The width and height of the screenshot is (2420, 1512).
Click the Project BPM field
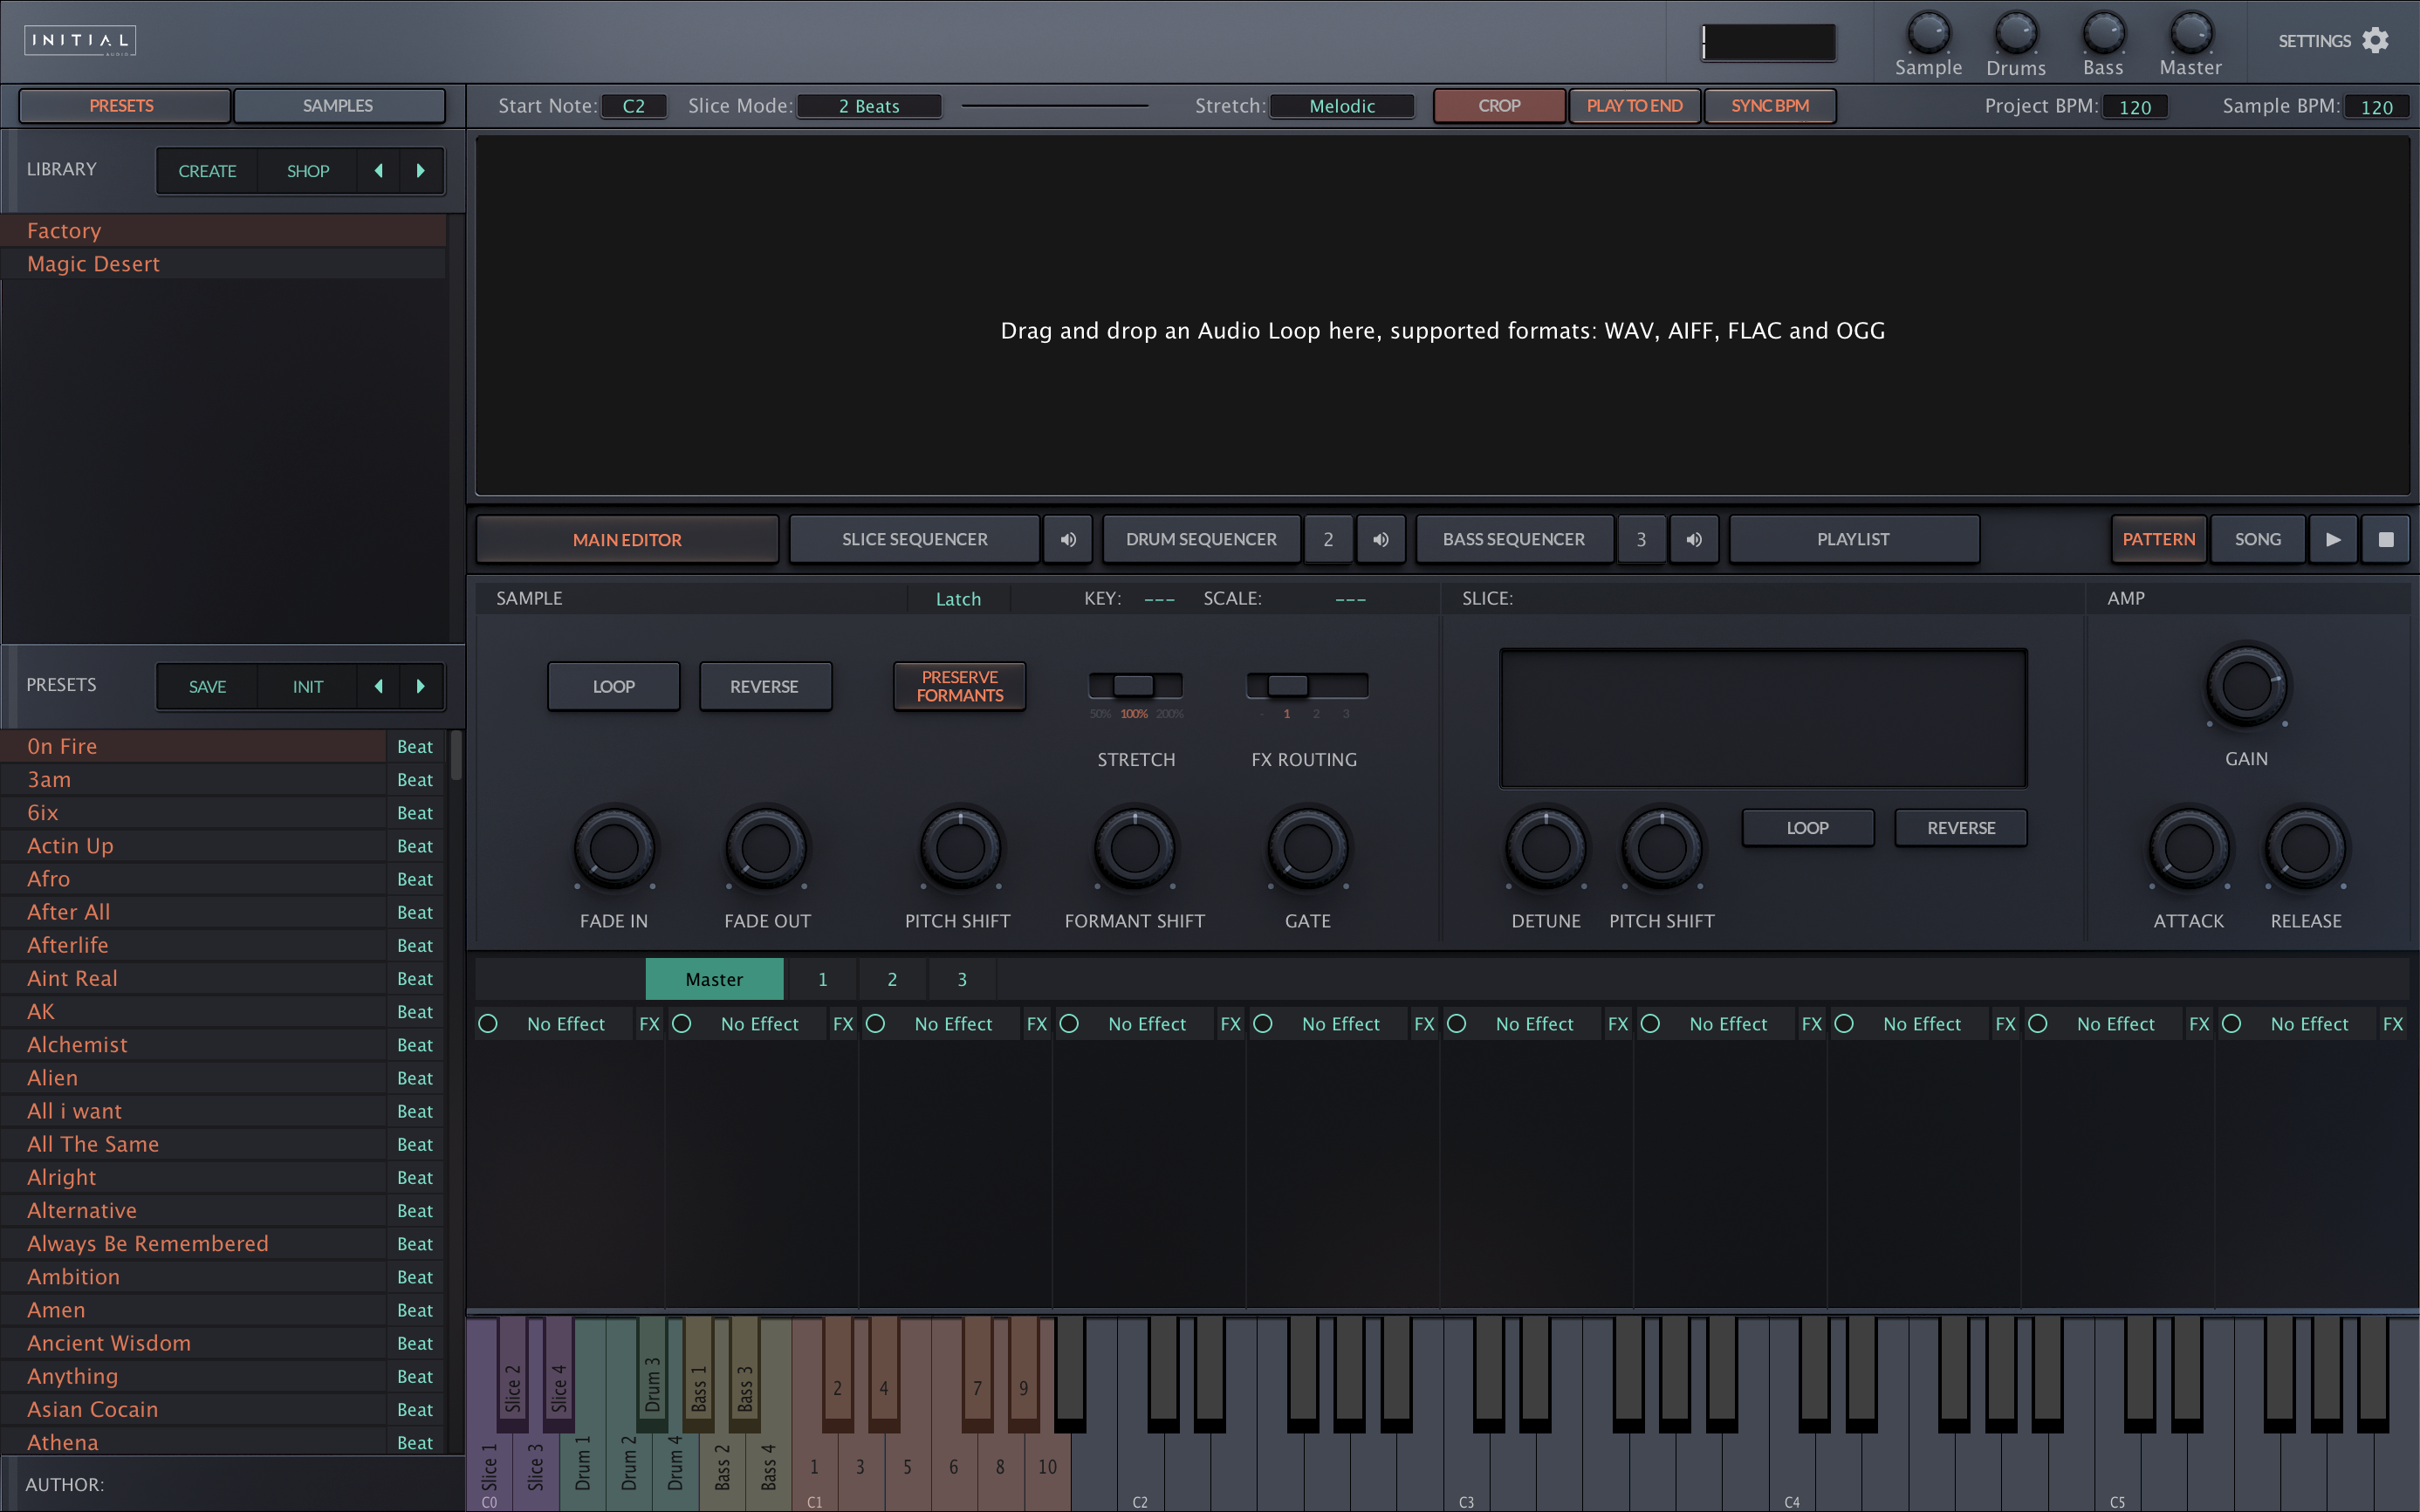pyautogui.click(x=2134, y=107)
